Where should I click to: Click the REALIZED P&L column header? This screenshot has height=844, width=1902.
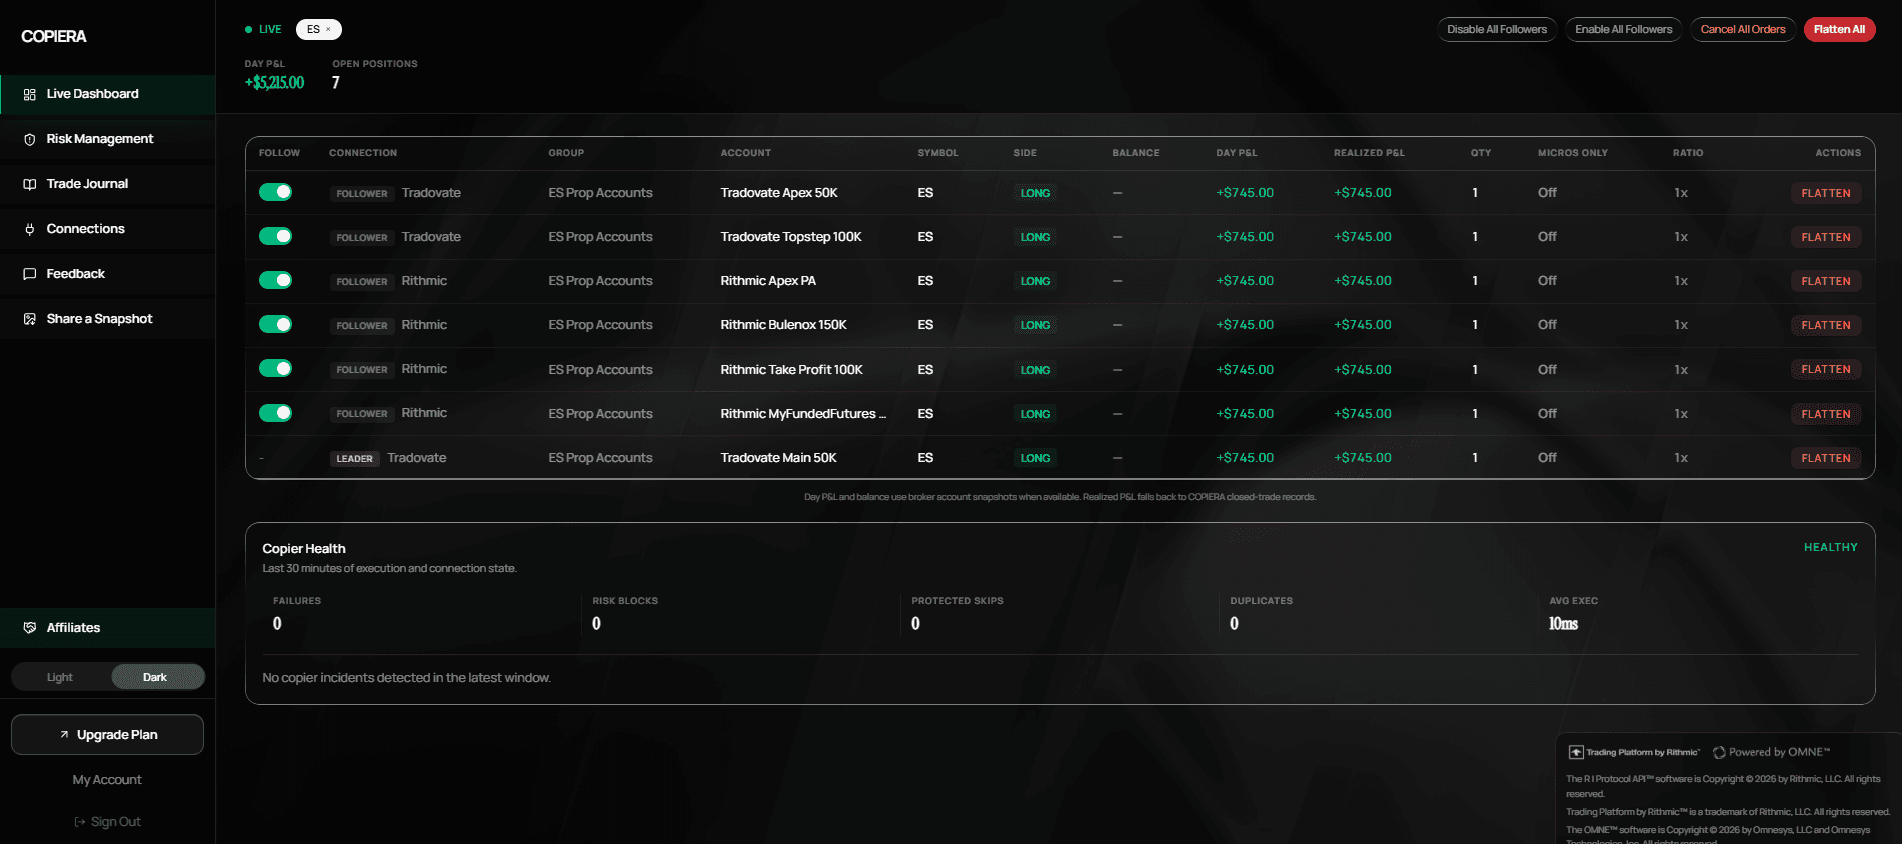(1369, 153)
